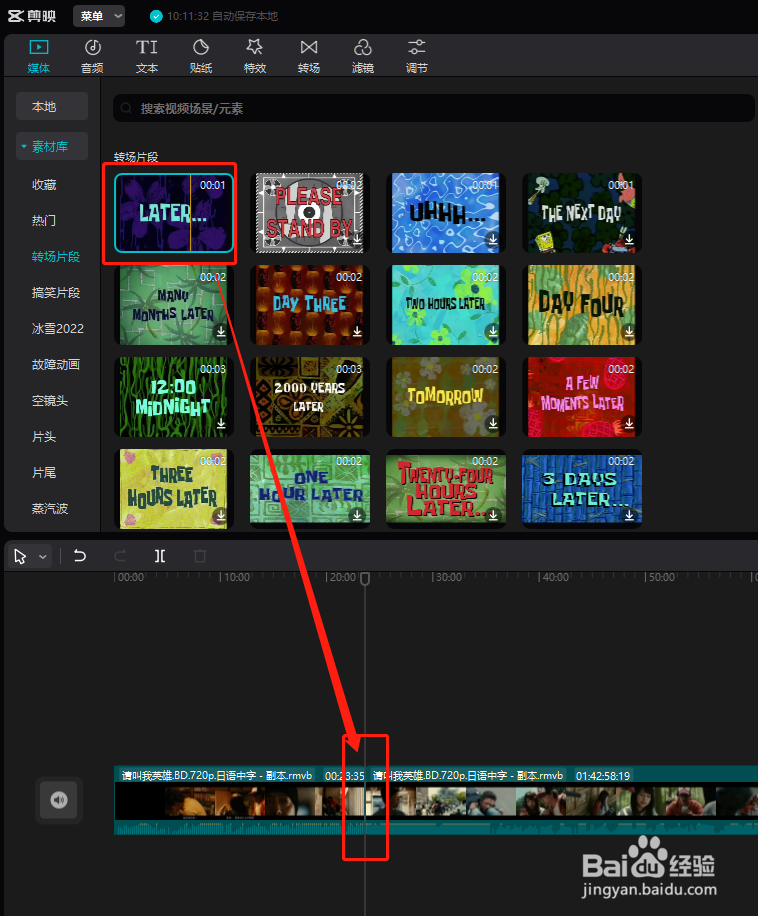
Task: Open the 蒸汽波 vaporwave category
Action: pyautogui.click(x=50, y=508)
